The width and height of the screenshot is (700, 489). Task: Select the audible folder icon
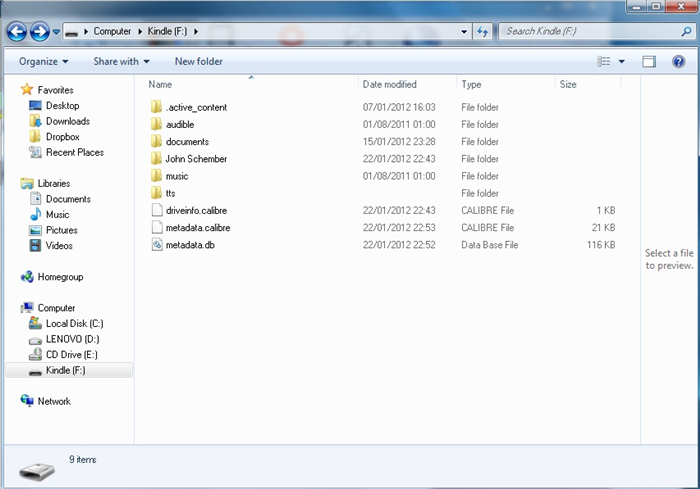point(156,124)
